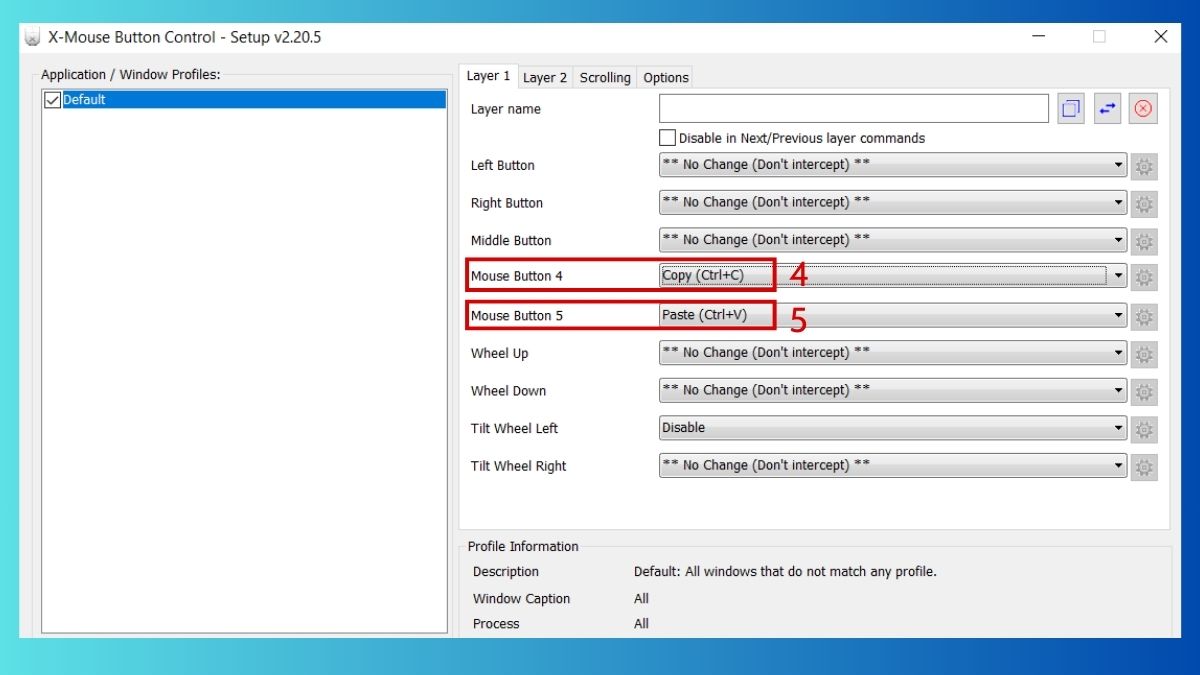Open Tilt Wheel Right settings gear

[x=1144, y=466]
